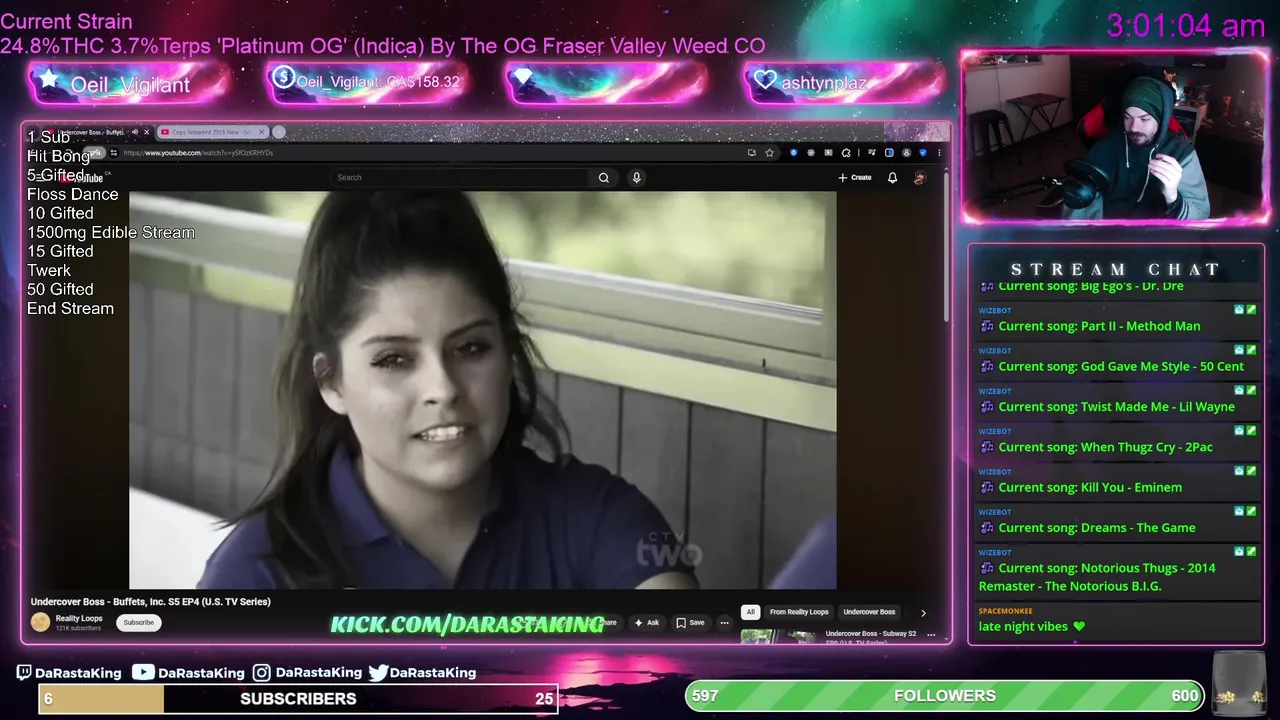This screenshot has height=720, width=1280.
Task: Bookmark this page with the star icon
Action: 769,153
